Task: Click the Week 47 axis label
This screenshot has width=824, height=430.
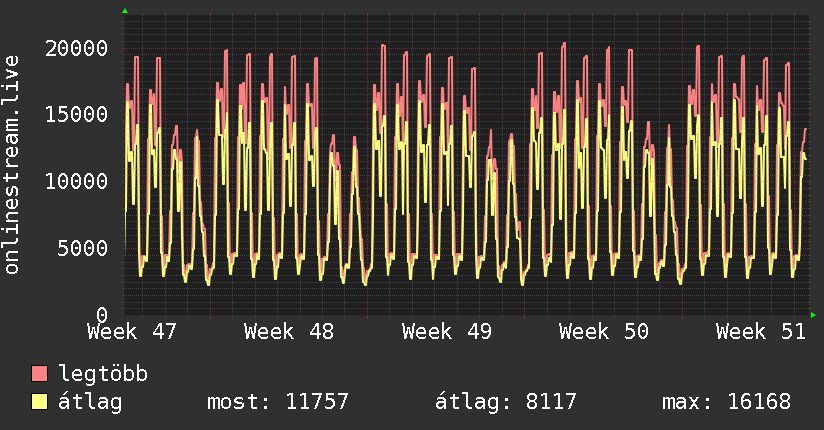Action: point(132,331)
